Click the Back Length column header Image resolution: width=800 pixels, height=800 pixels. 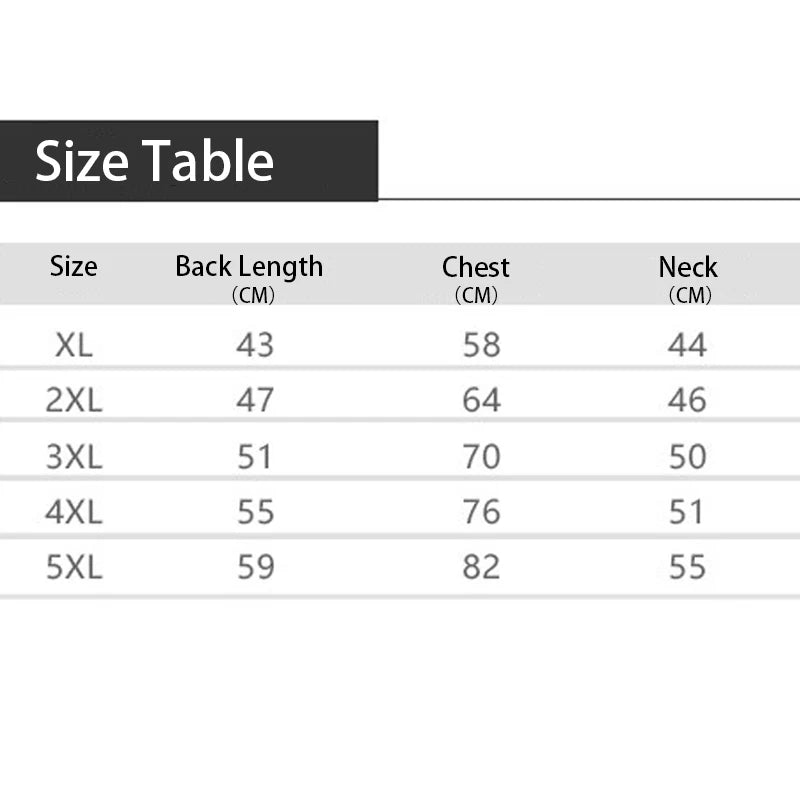(249, 267)
